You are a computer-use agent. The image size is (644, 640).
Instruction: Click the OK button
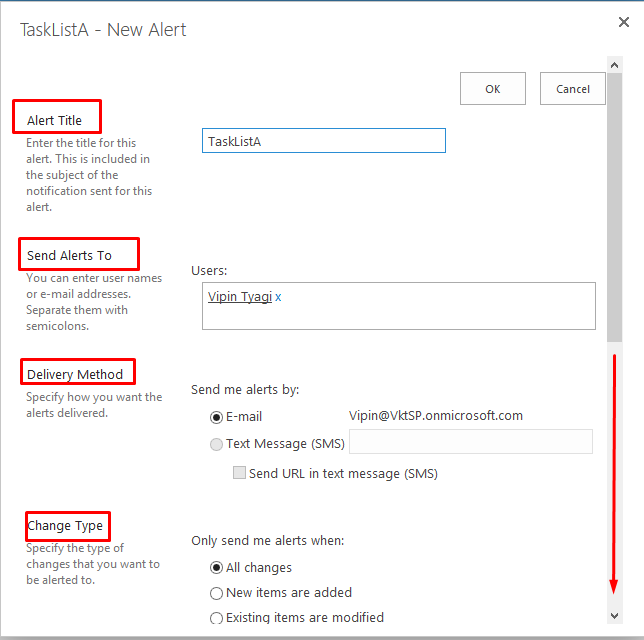click(492, 89)
